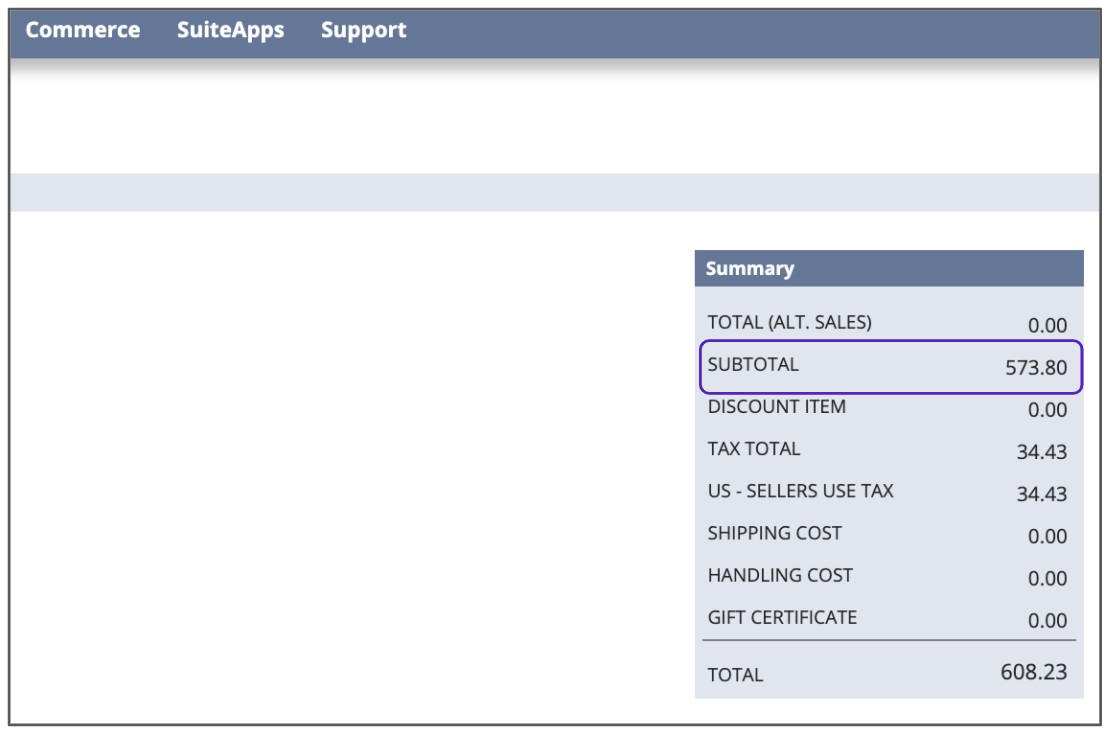This screenshot has height=738, width=1114.
Task: Click the US - SELLERS USE TAX amount
Action: pyautogui.click(x=1041, y=494)
